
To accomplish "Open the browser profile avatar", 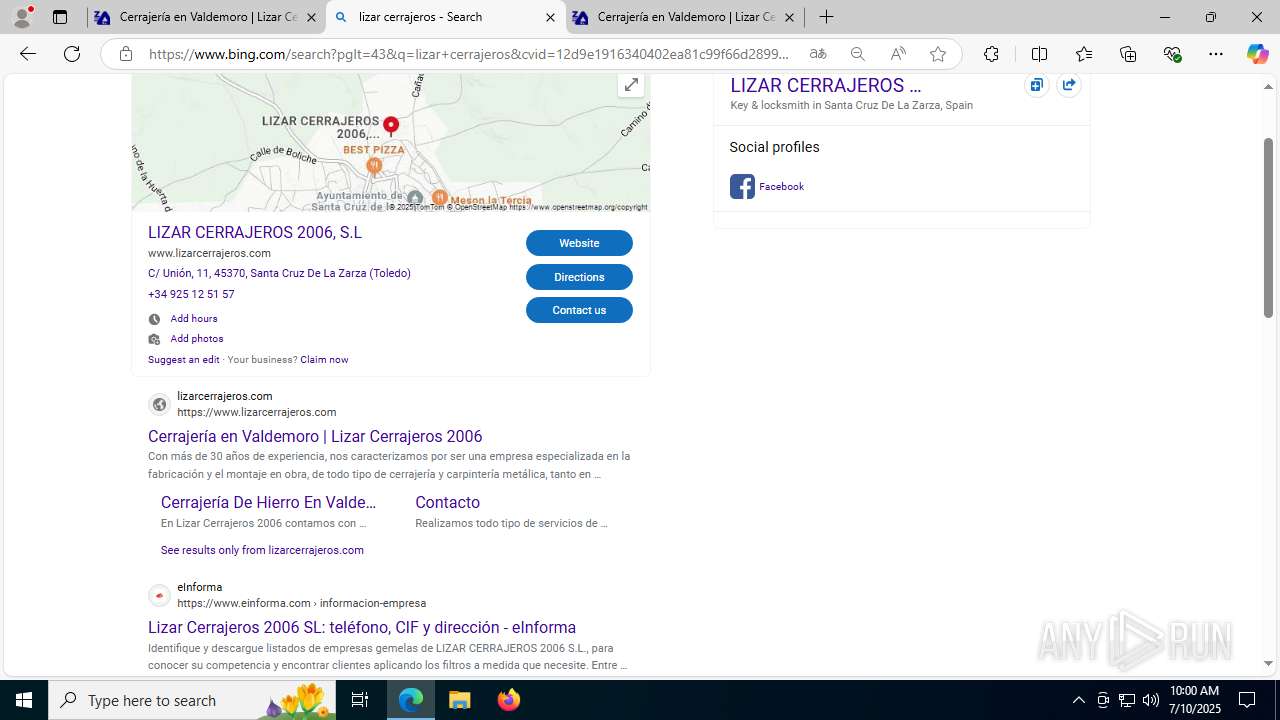I will 22,17.
